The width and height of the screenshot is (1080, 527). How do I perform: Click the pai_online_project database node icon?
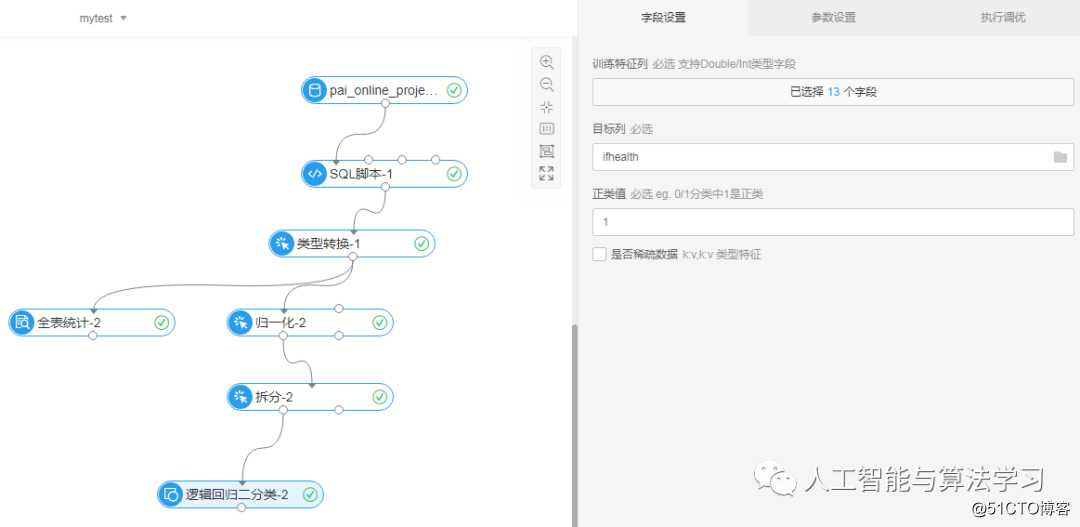pos(315,90)
